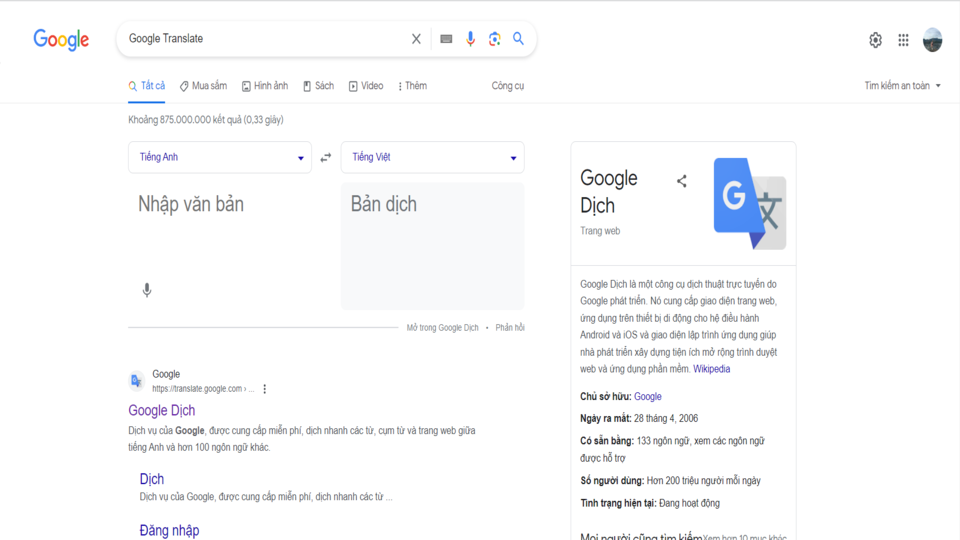
Task: Share Google Dịch knowledge panel
Action: [x=681, y=181]
